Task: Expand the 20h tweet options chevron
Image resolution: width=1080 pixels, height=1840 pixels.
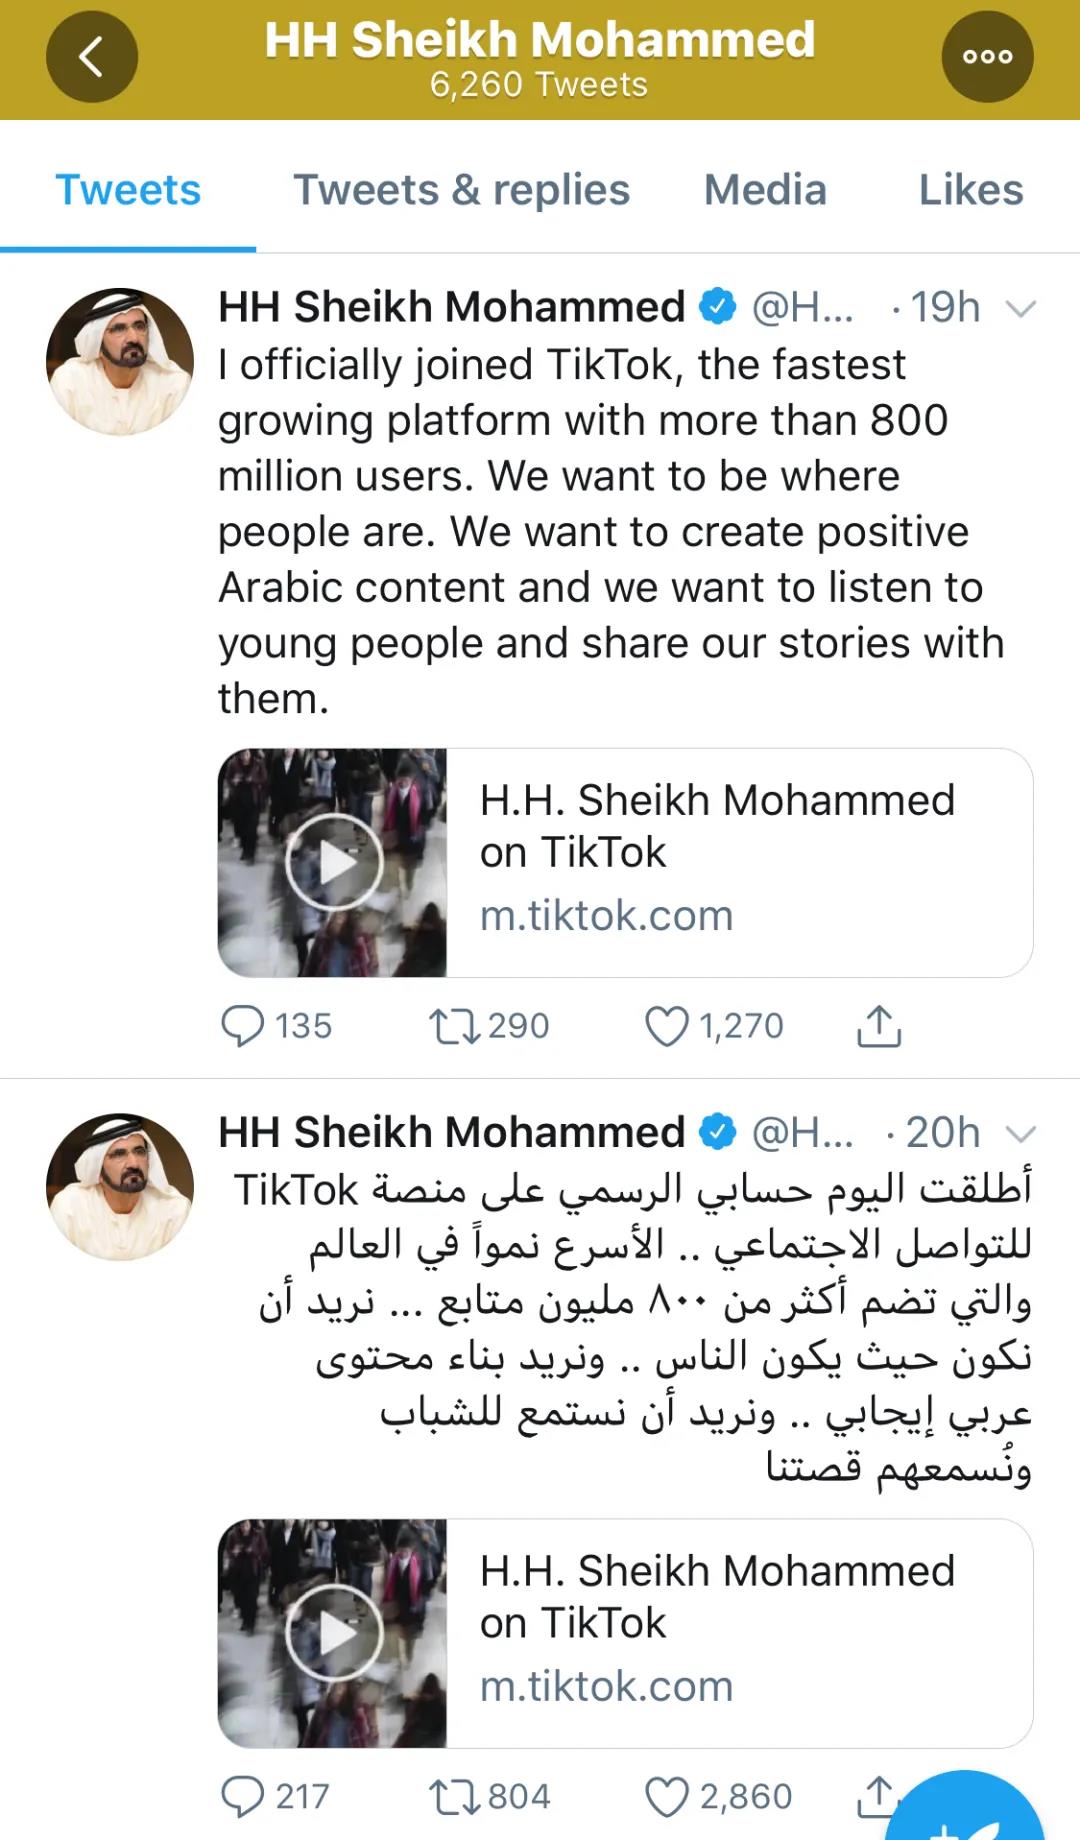Action: [x=1020, y=1133]
